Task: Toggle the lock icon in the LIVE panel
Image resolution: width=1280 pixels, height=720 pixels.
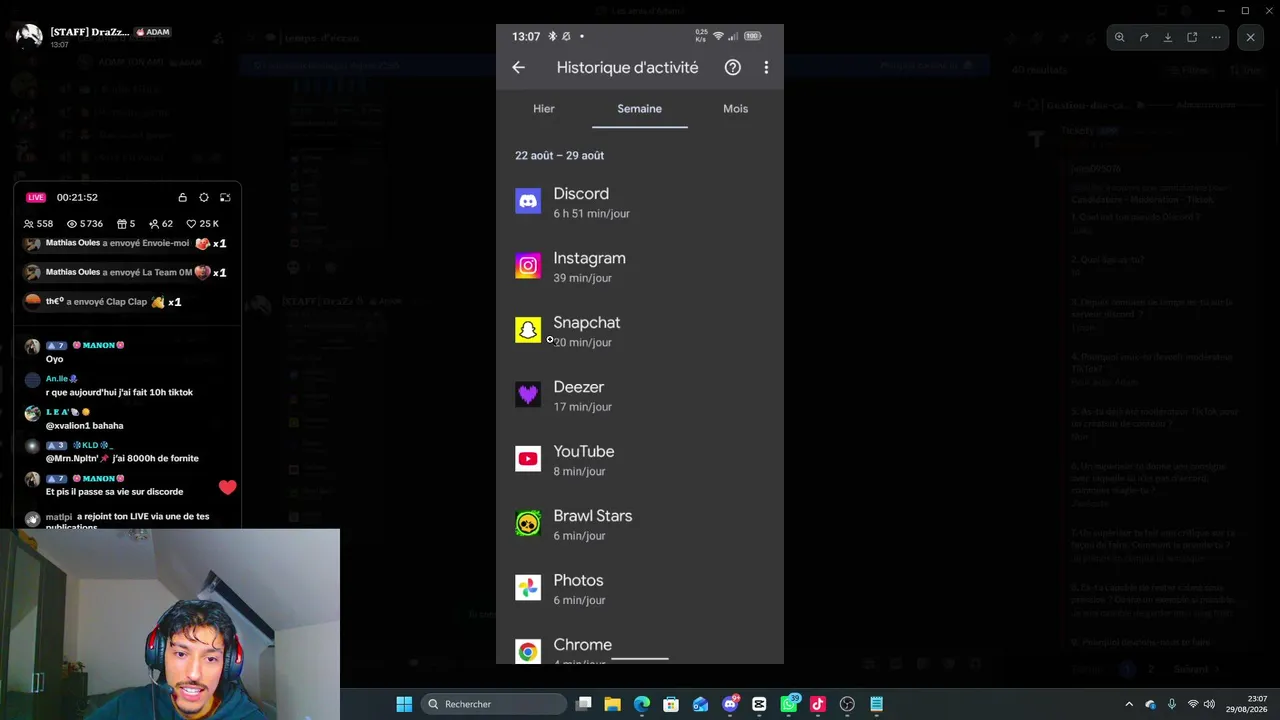Action: click(x=182, y=197)
